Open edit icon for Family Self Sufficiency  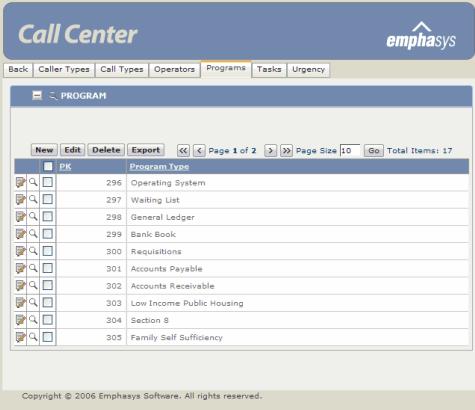[20, 337]
